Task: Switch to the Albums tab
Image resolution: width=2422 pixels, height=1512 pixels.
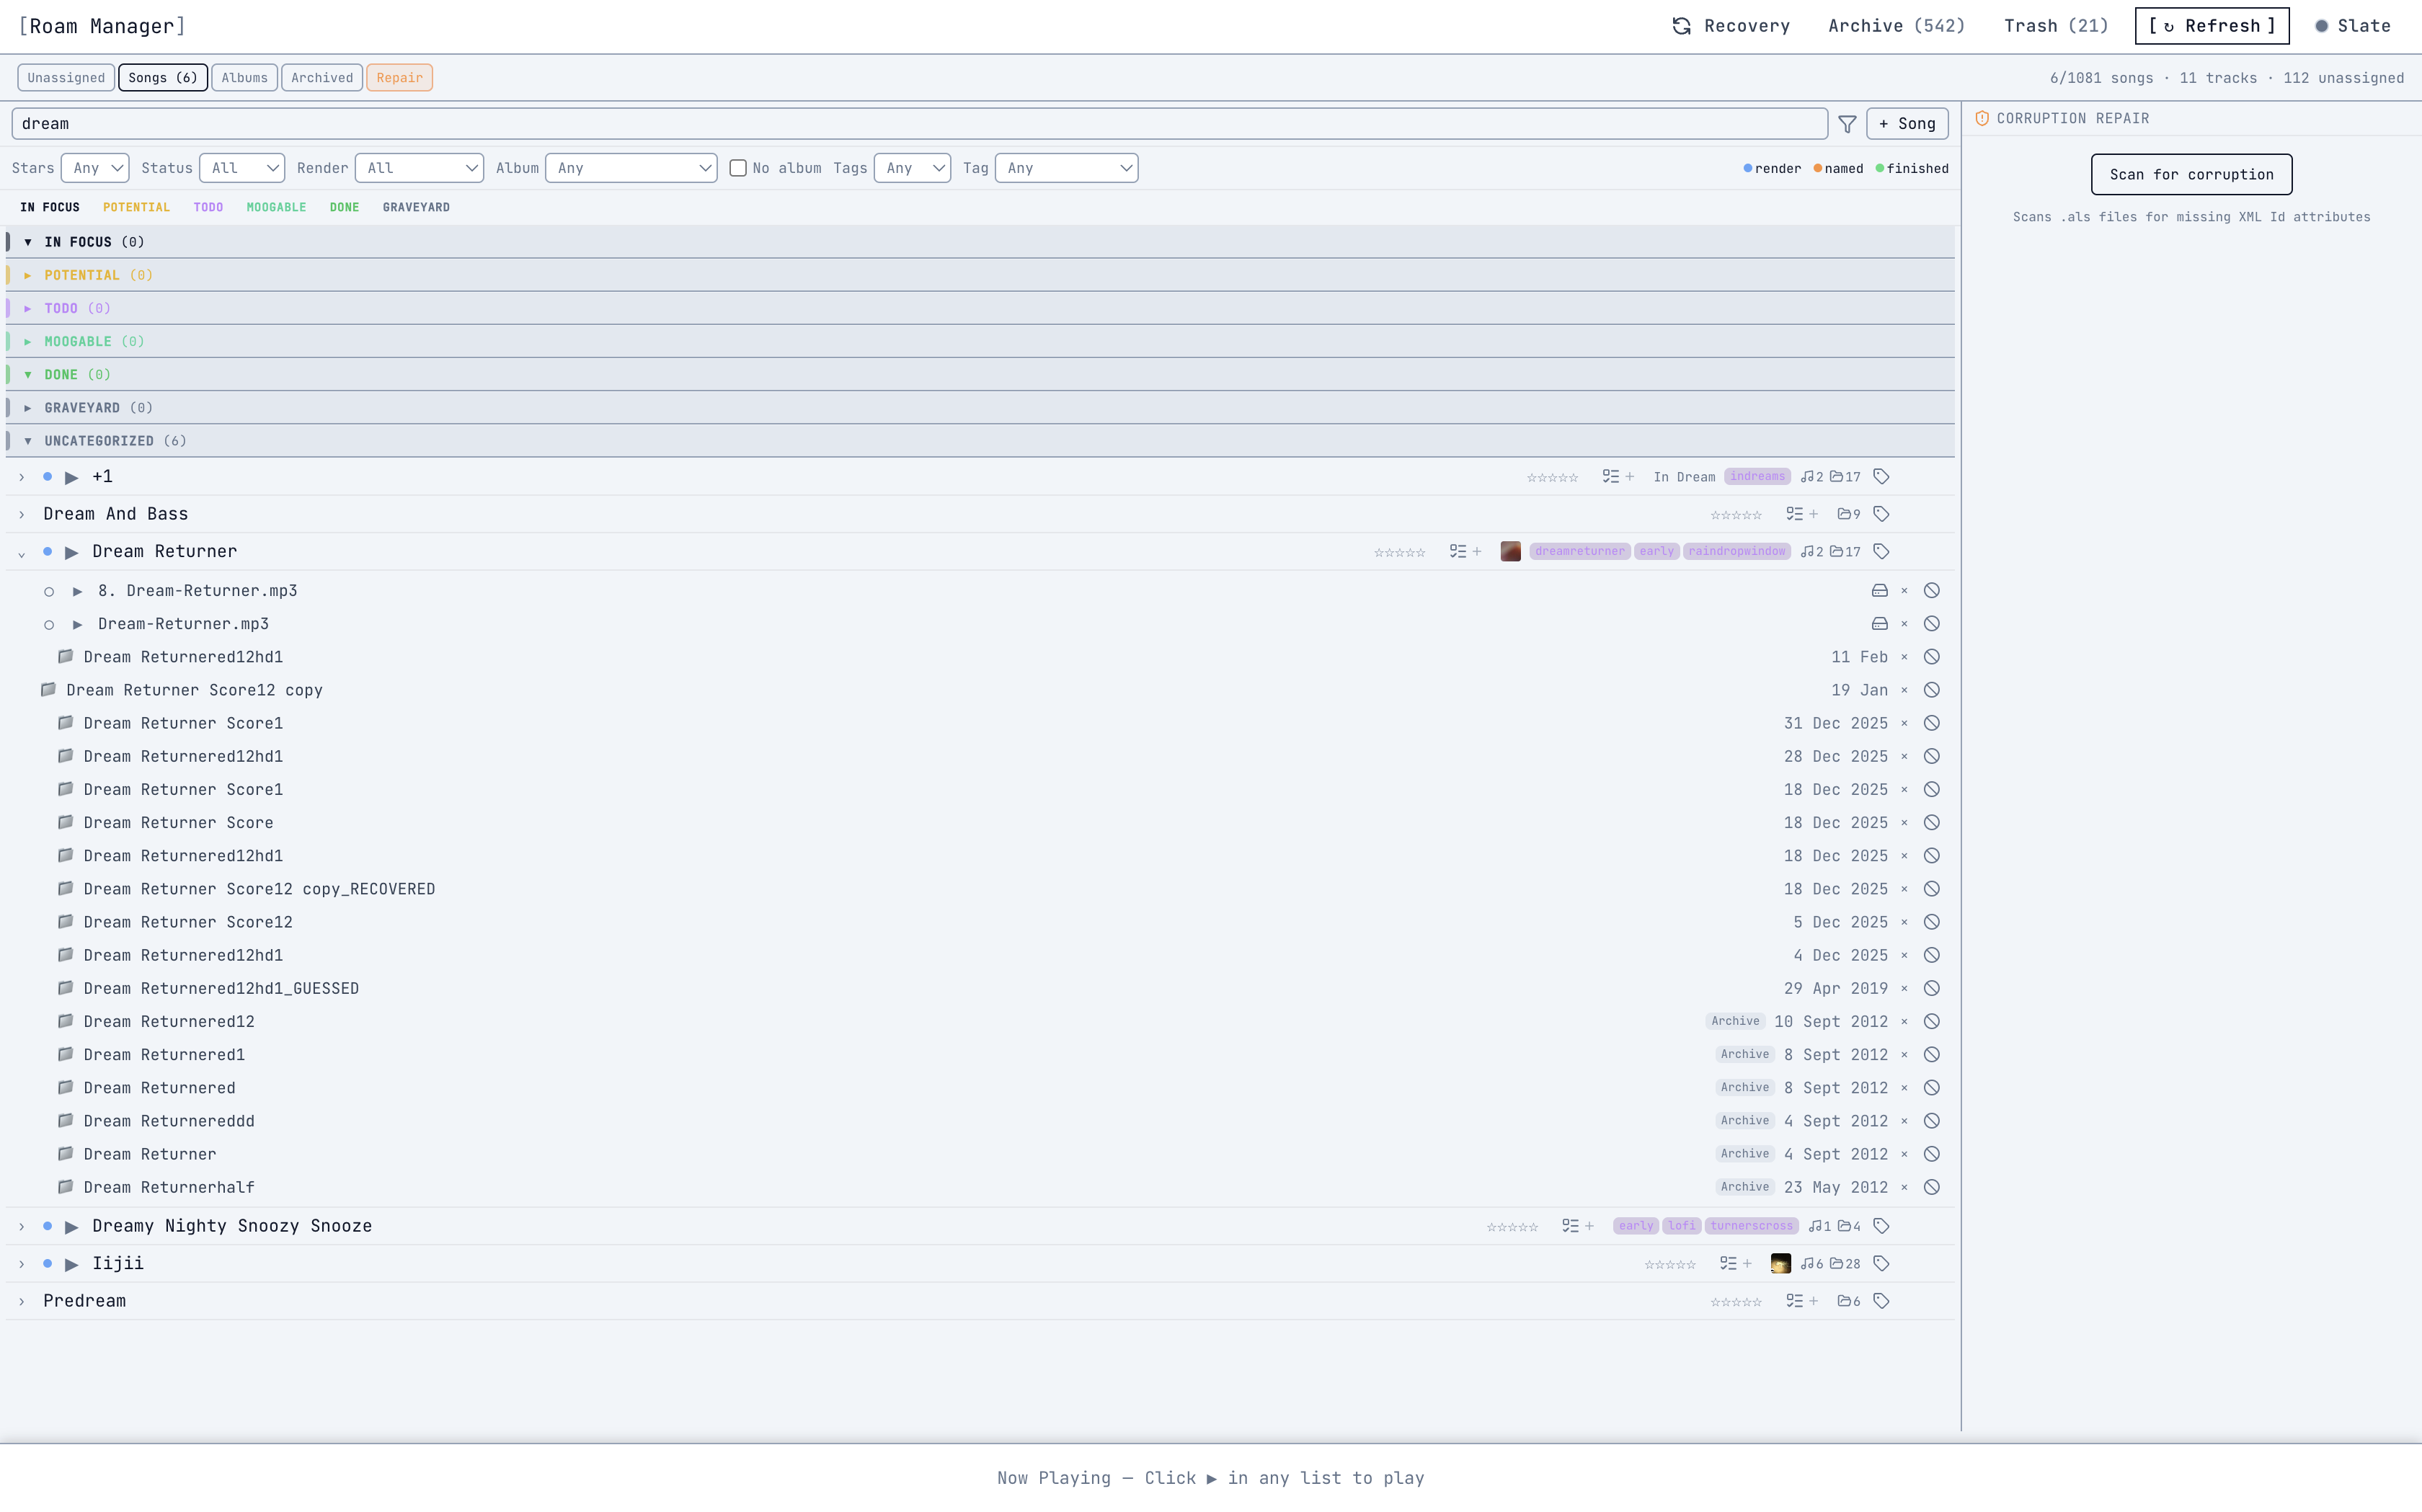Action: click(244, 78)
